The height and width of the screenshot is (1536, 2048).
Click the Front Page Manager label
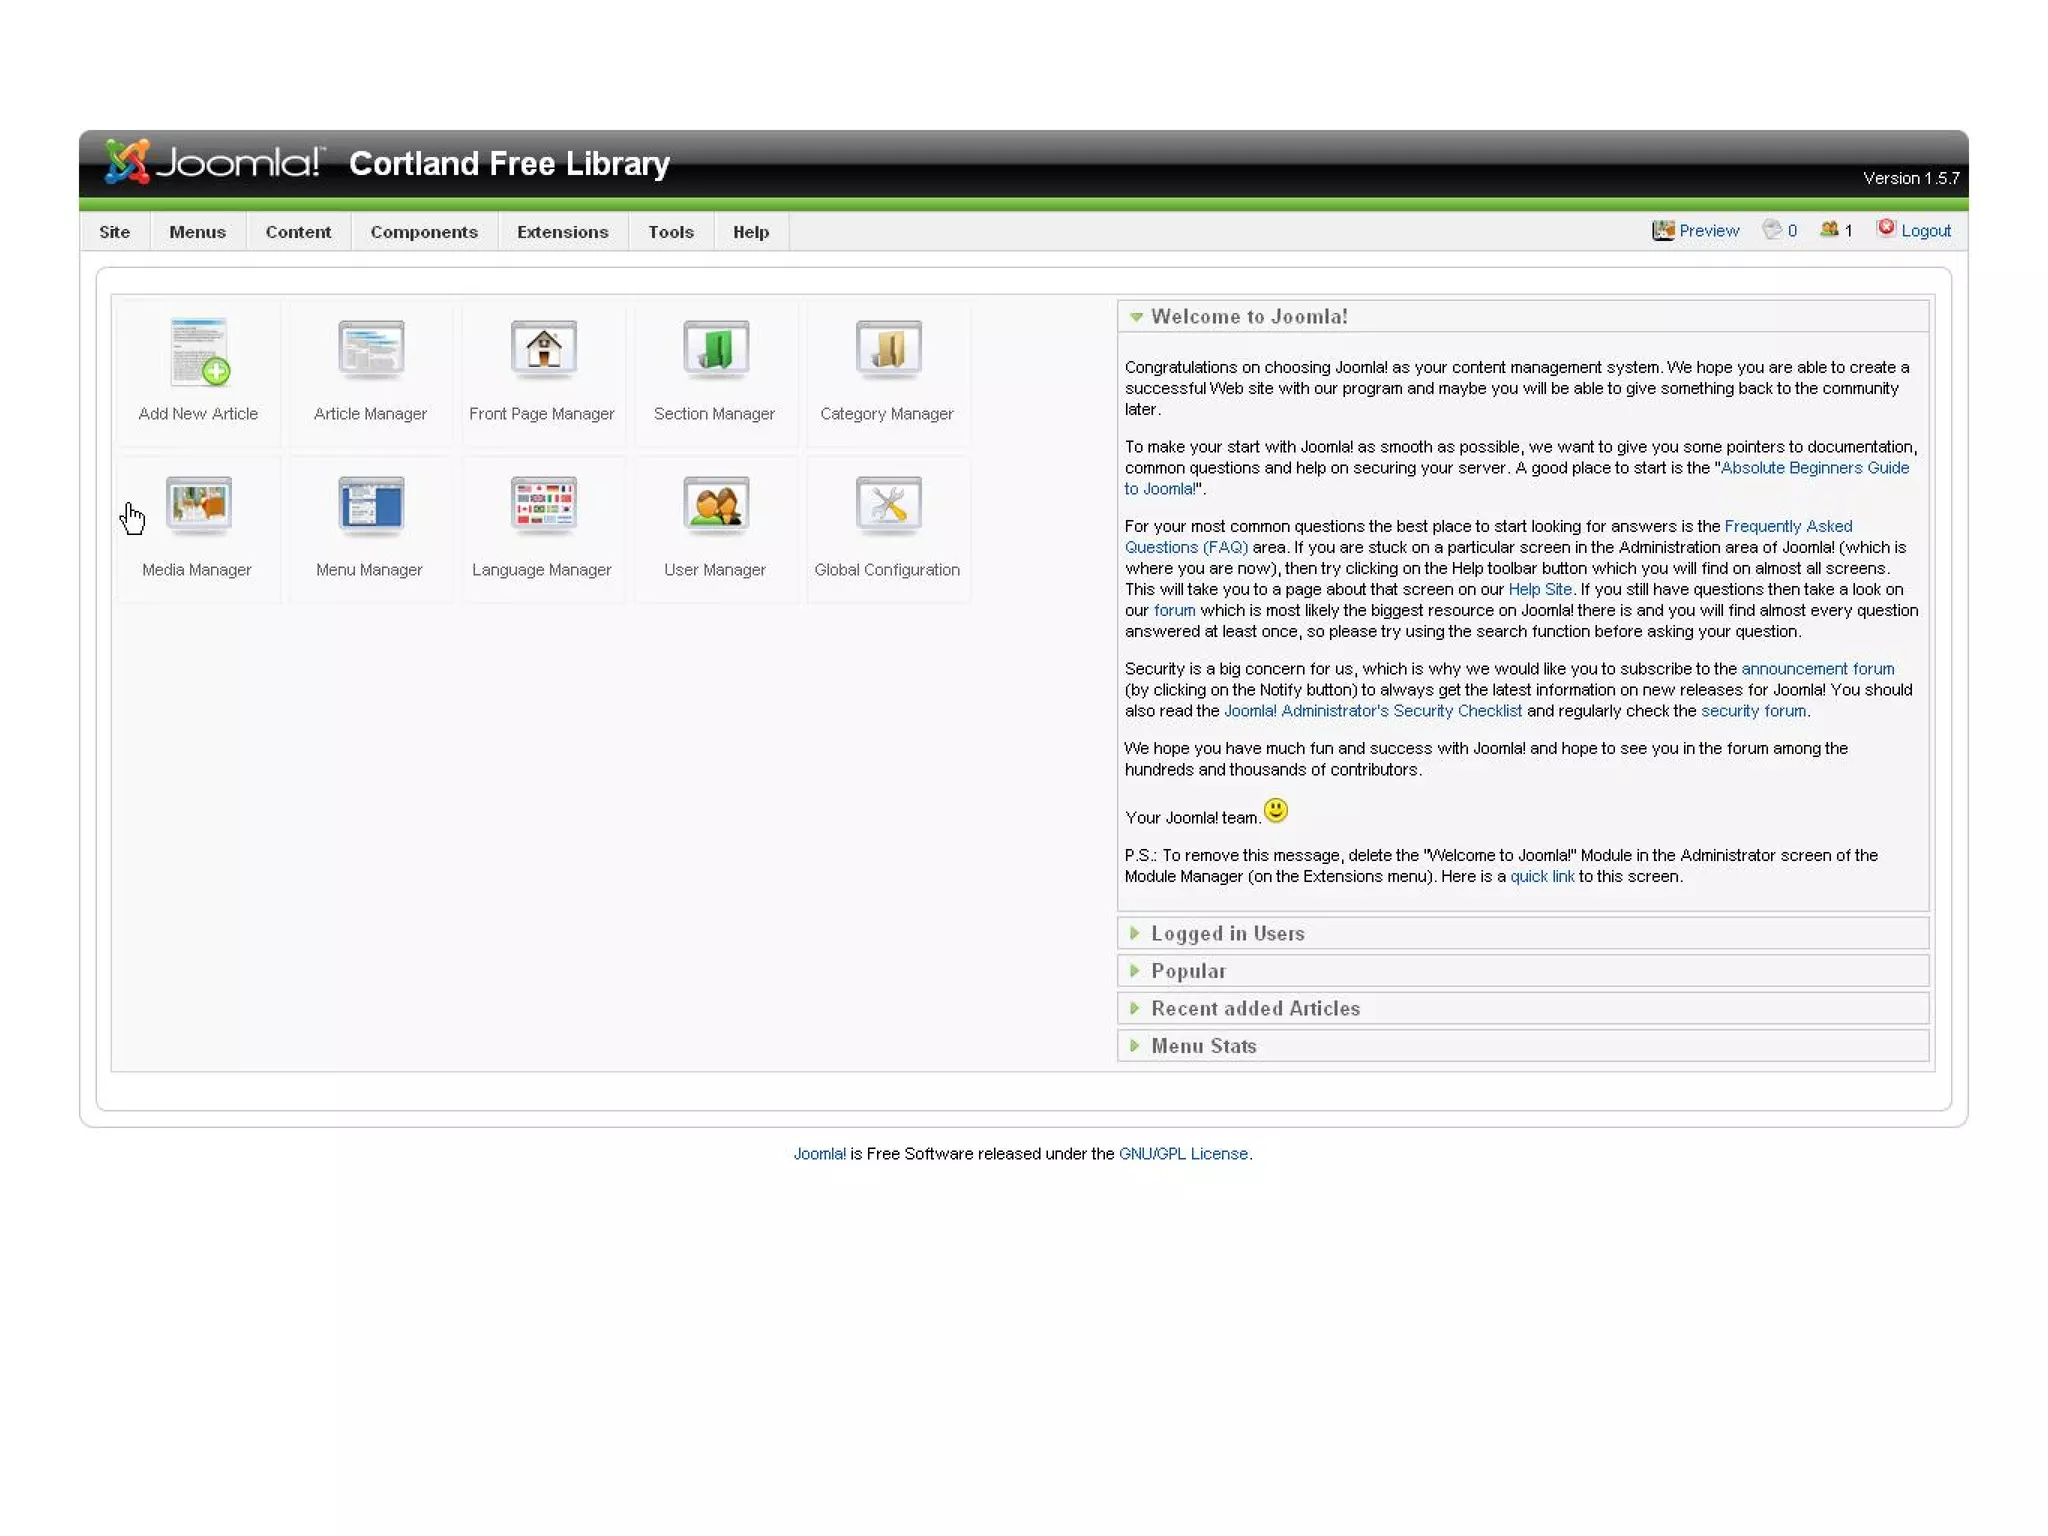tap(542, 414)
